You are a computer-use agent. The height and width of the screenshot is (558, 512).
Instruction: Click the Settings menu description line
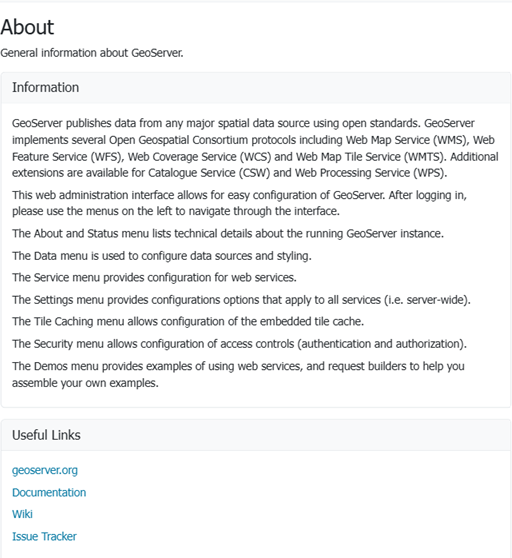pyautogui.click(x=241, y=300)
